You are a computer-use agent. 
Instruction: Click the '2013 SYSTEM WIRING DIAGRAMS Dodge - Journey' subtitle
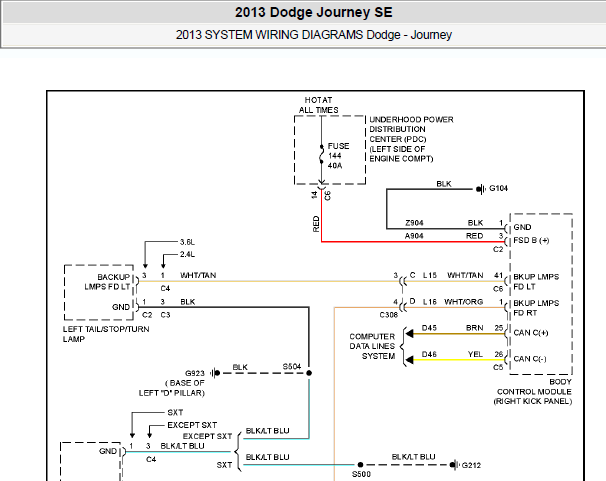tap(313, 35)
